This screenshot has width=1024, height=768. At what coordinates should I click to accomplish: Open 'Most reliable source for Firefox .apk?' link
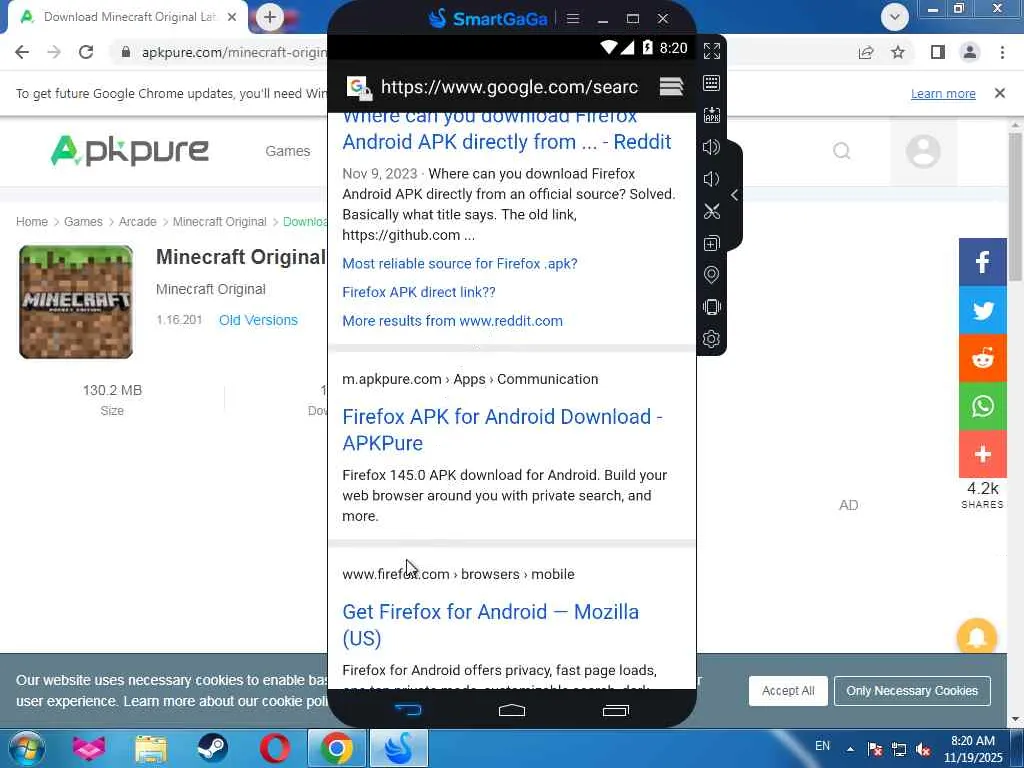[x=460, y=263]
